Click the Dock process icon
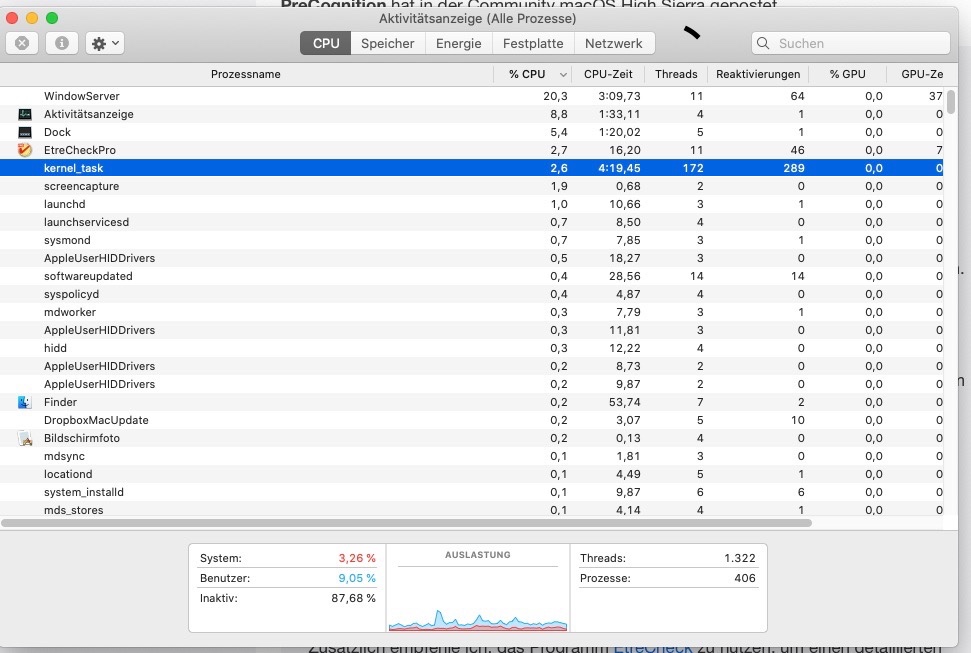The height and width of the screenshot is (653, 971). (25, 132)
